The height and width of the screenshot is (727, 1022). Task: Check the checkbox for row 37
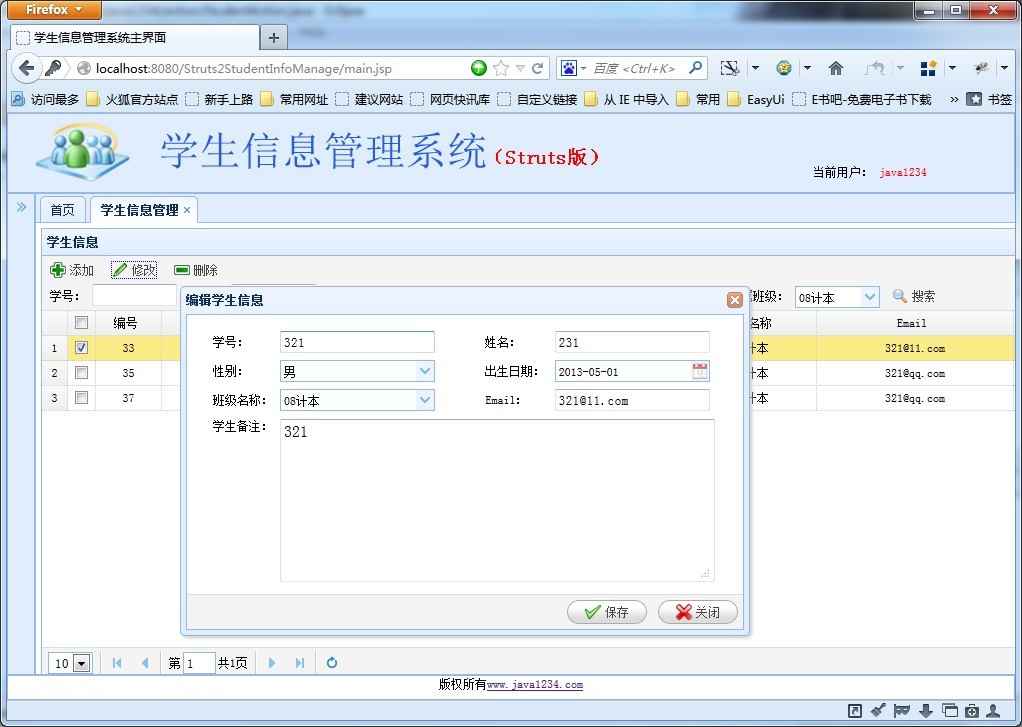click(x=81, y=397)
